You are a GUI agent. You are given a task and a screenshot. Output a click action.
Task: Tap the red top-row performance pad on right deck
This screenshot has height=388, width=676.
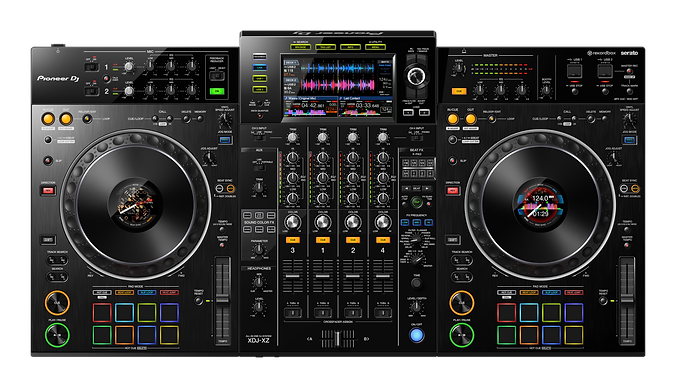[x=507, y=313]
